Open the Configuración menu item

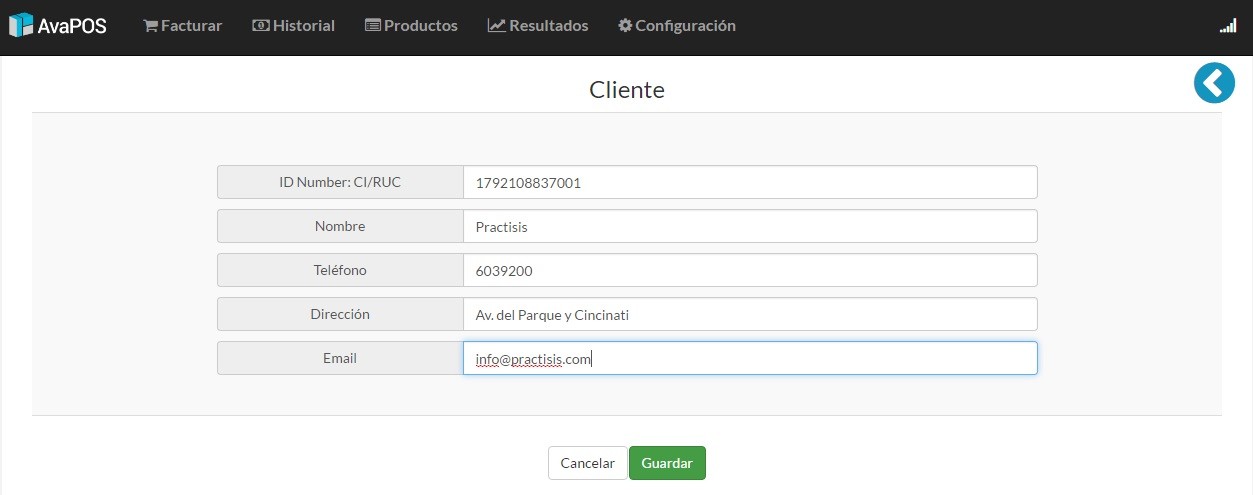point(677,26)
